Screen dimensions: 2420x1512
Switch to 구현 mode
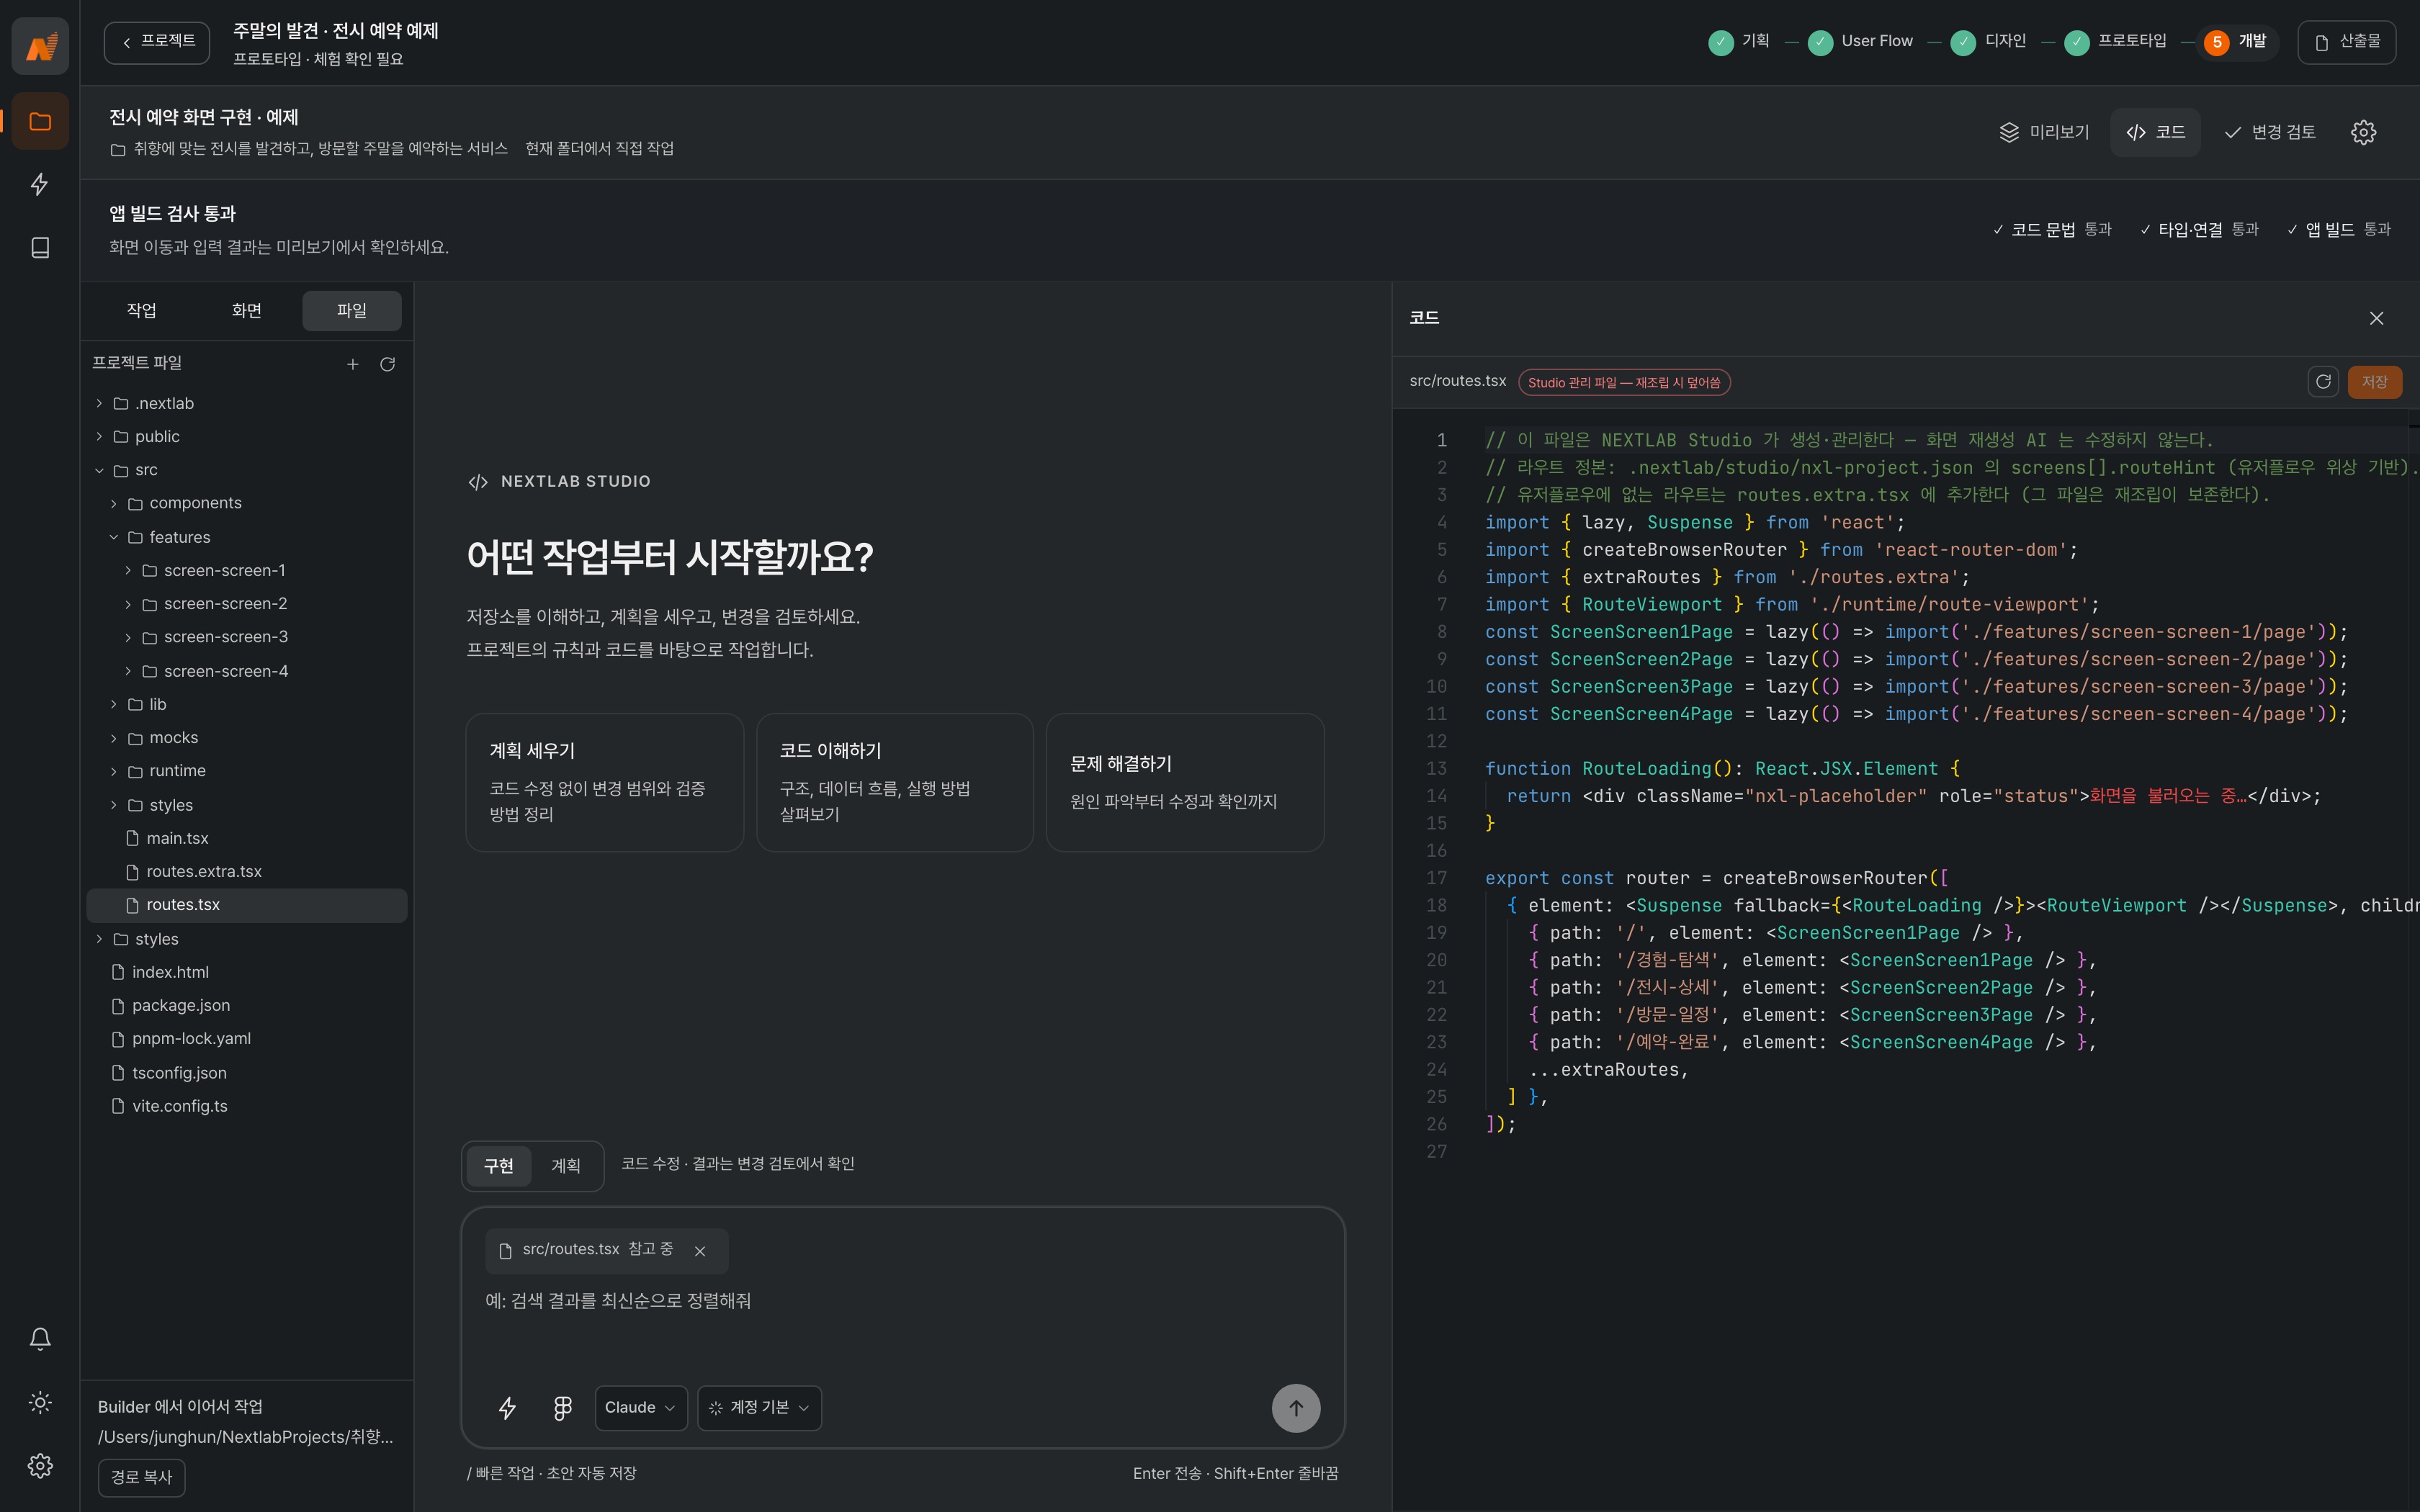coord(498,1166)
